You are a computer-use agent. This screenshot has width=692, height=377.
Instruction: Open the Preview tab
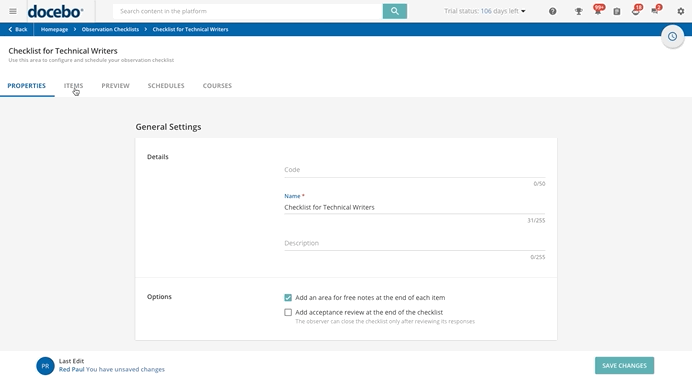tap(116, 86)
